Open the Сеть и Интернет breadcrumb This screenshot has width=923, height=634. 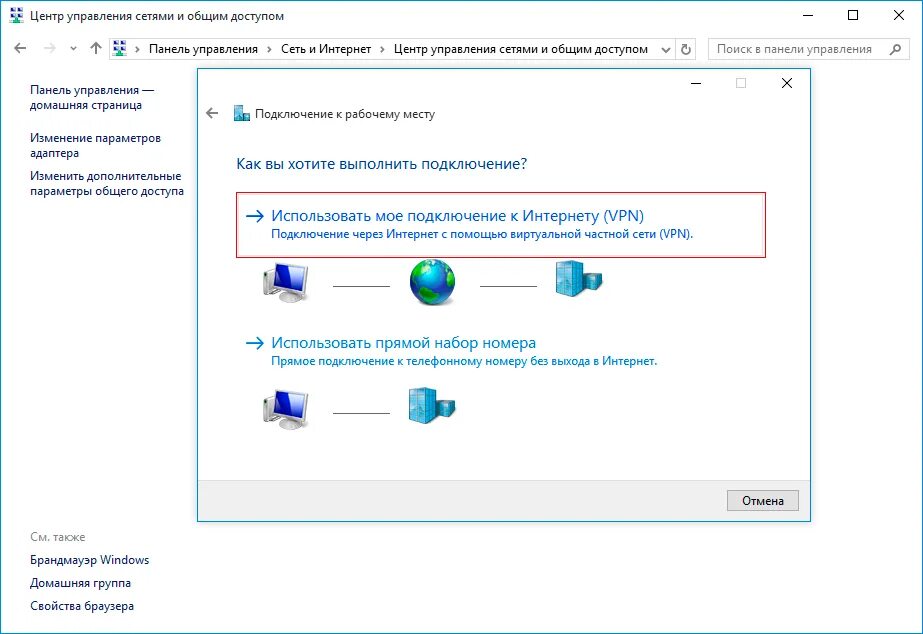(x=326, y=49)
